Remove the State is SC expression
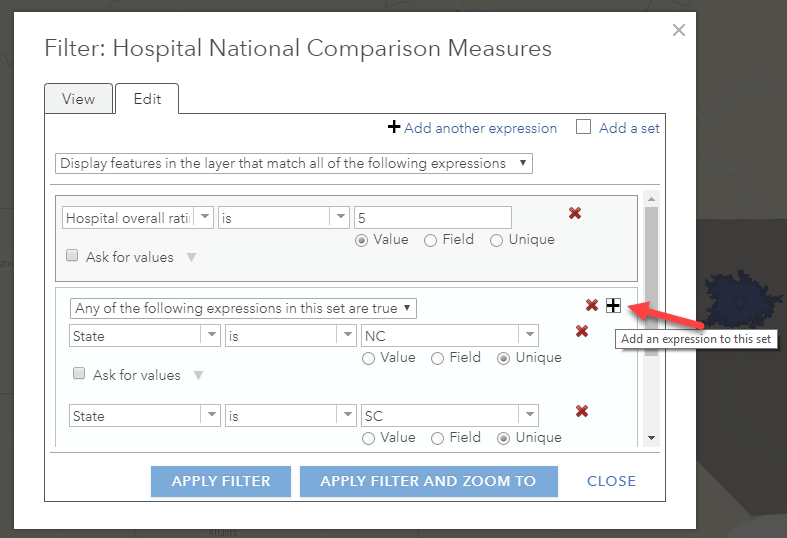This screenshot has width=787, height=538. 582,411
